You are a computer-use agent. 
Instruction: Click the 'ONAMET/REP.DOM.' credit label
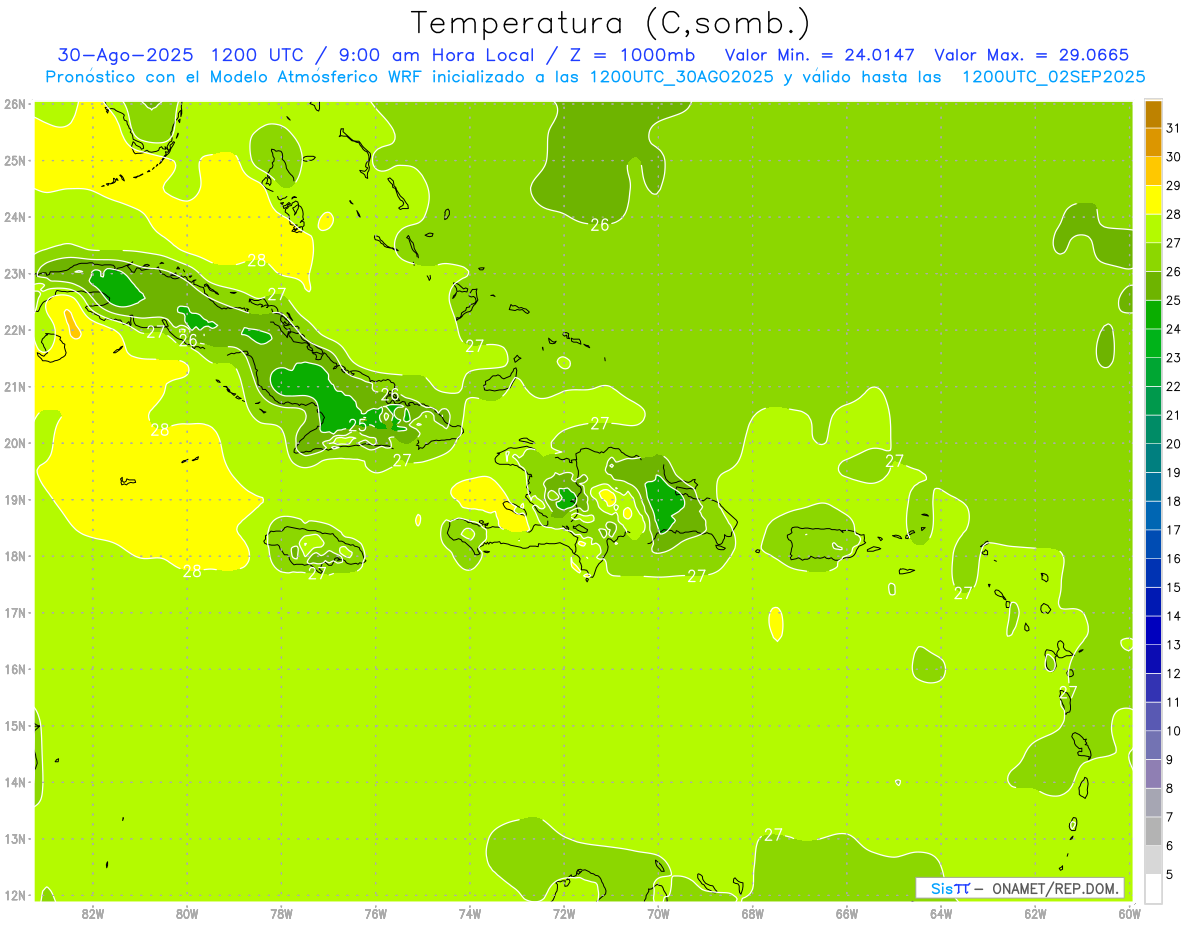[1055, 888]
